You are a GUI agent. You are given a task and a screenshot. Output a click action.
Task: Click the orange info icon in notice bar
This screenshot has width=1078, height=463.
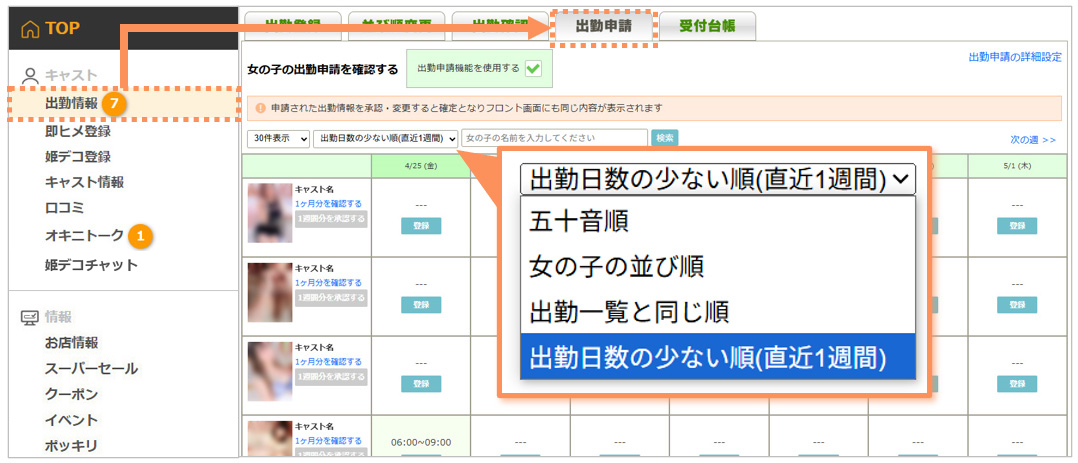[260, 108]
